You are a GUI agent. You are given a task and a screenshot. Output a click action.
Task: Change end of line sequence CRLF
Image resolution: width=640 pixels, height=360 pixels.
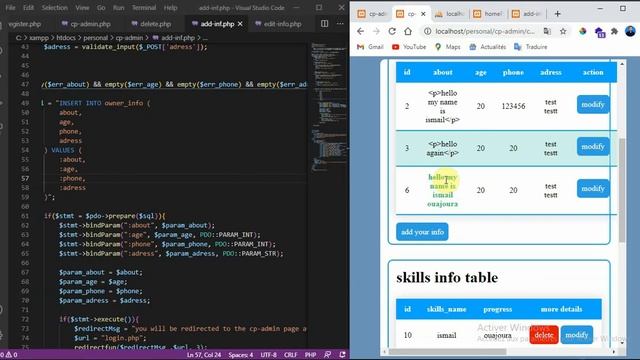291,355
